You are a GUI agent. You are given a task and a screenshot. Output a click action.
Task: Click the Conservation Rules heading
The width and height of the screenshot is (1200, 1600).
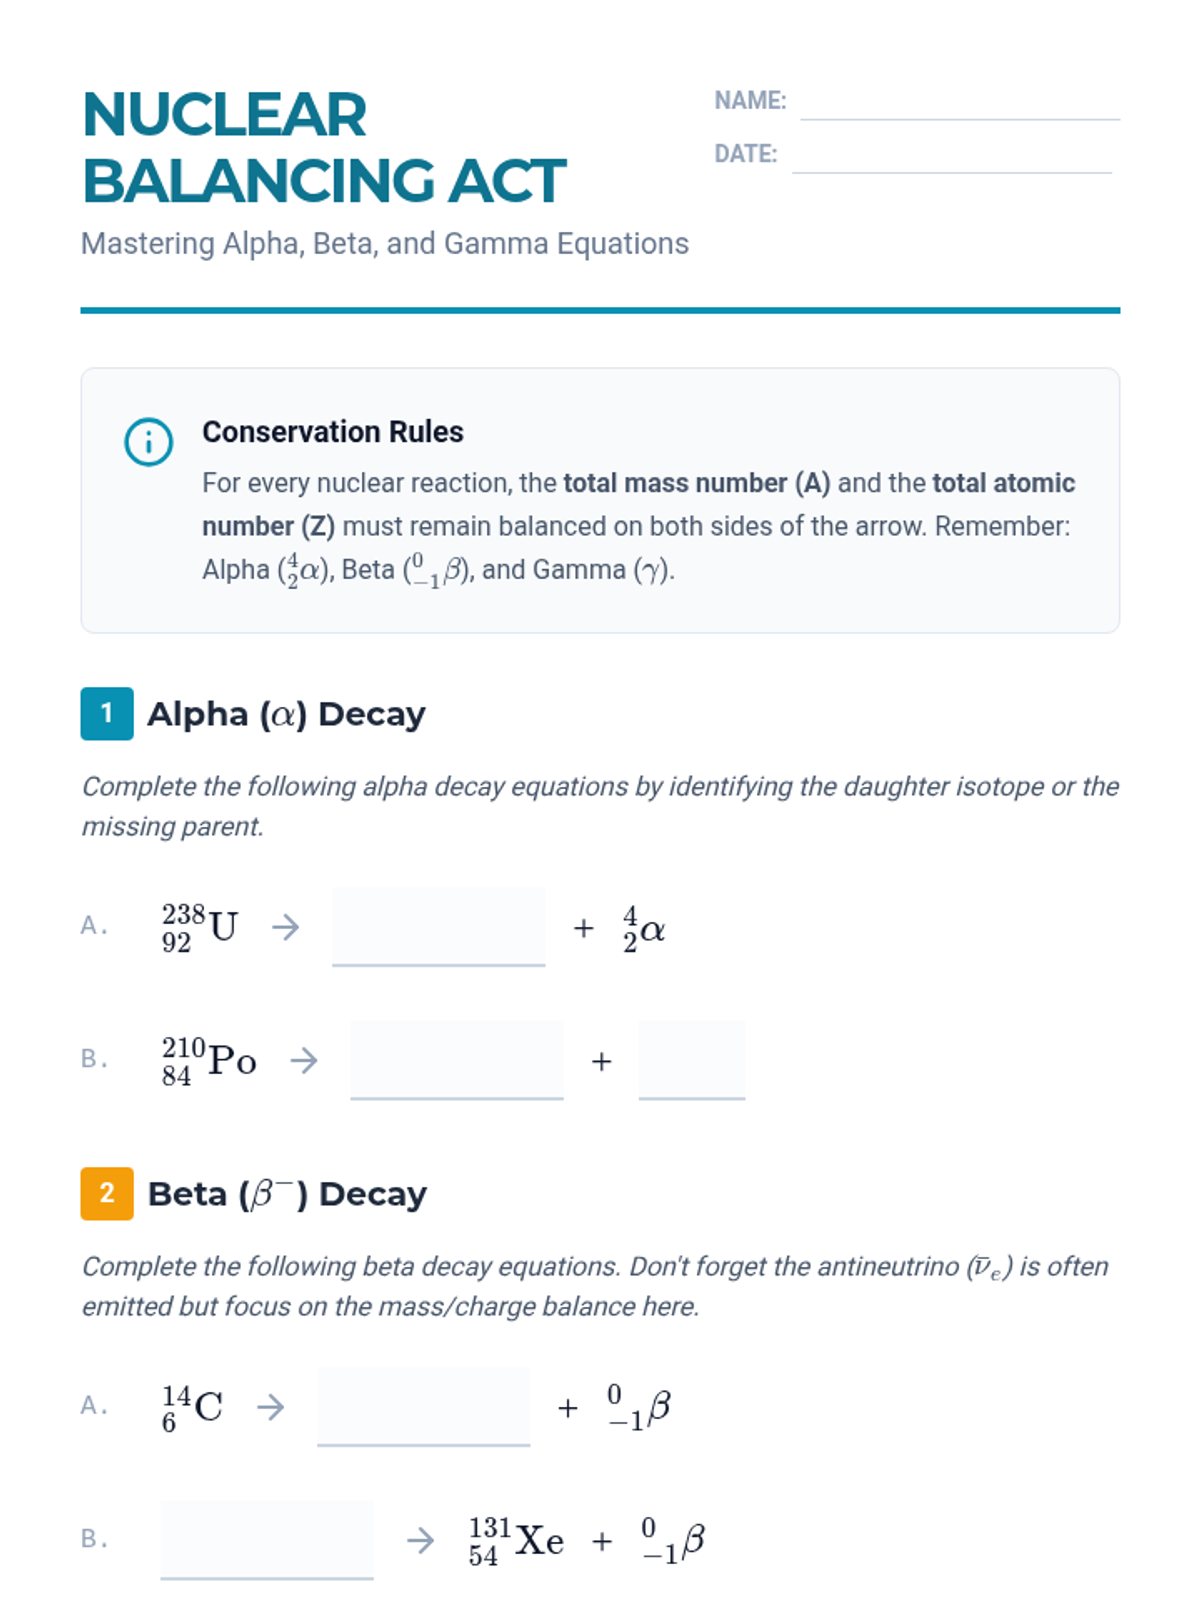click(333, 432)
